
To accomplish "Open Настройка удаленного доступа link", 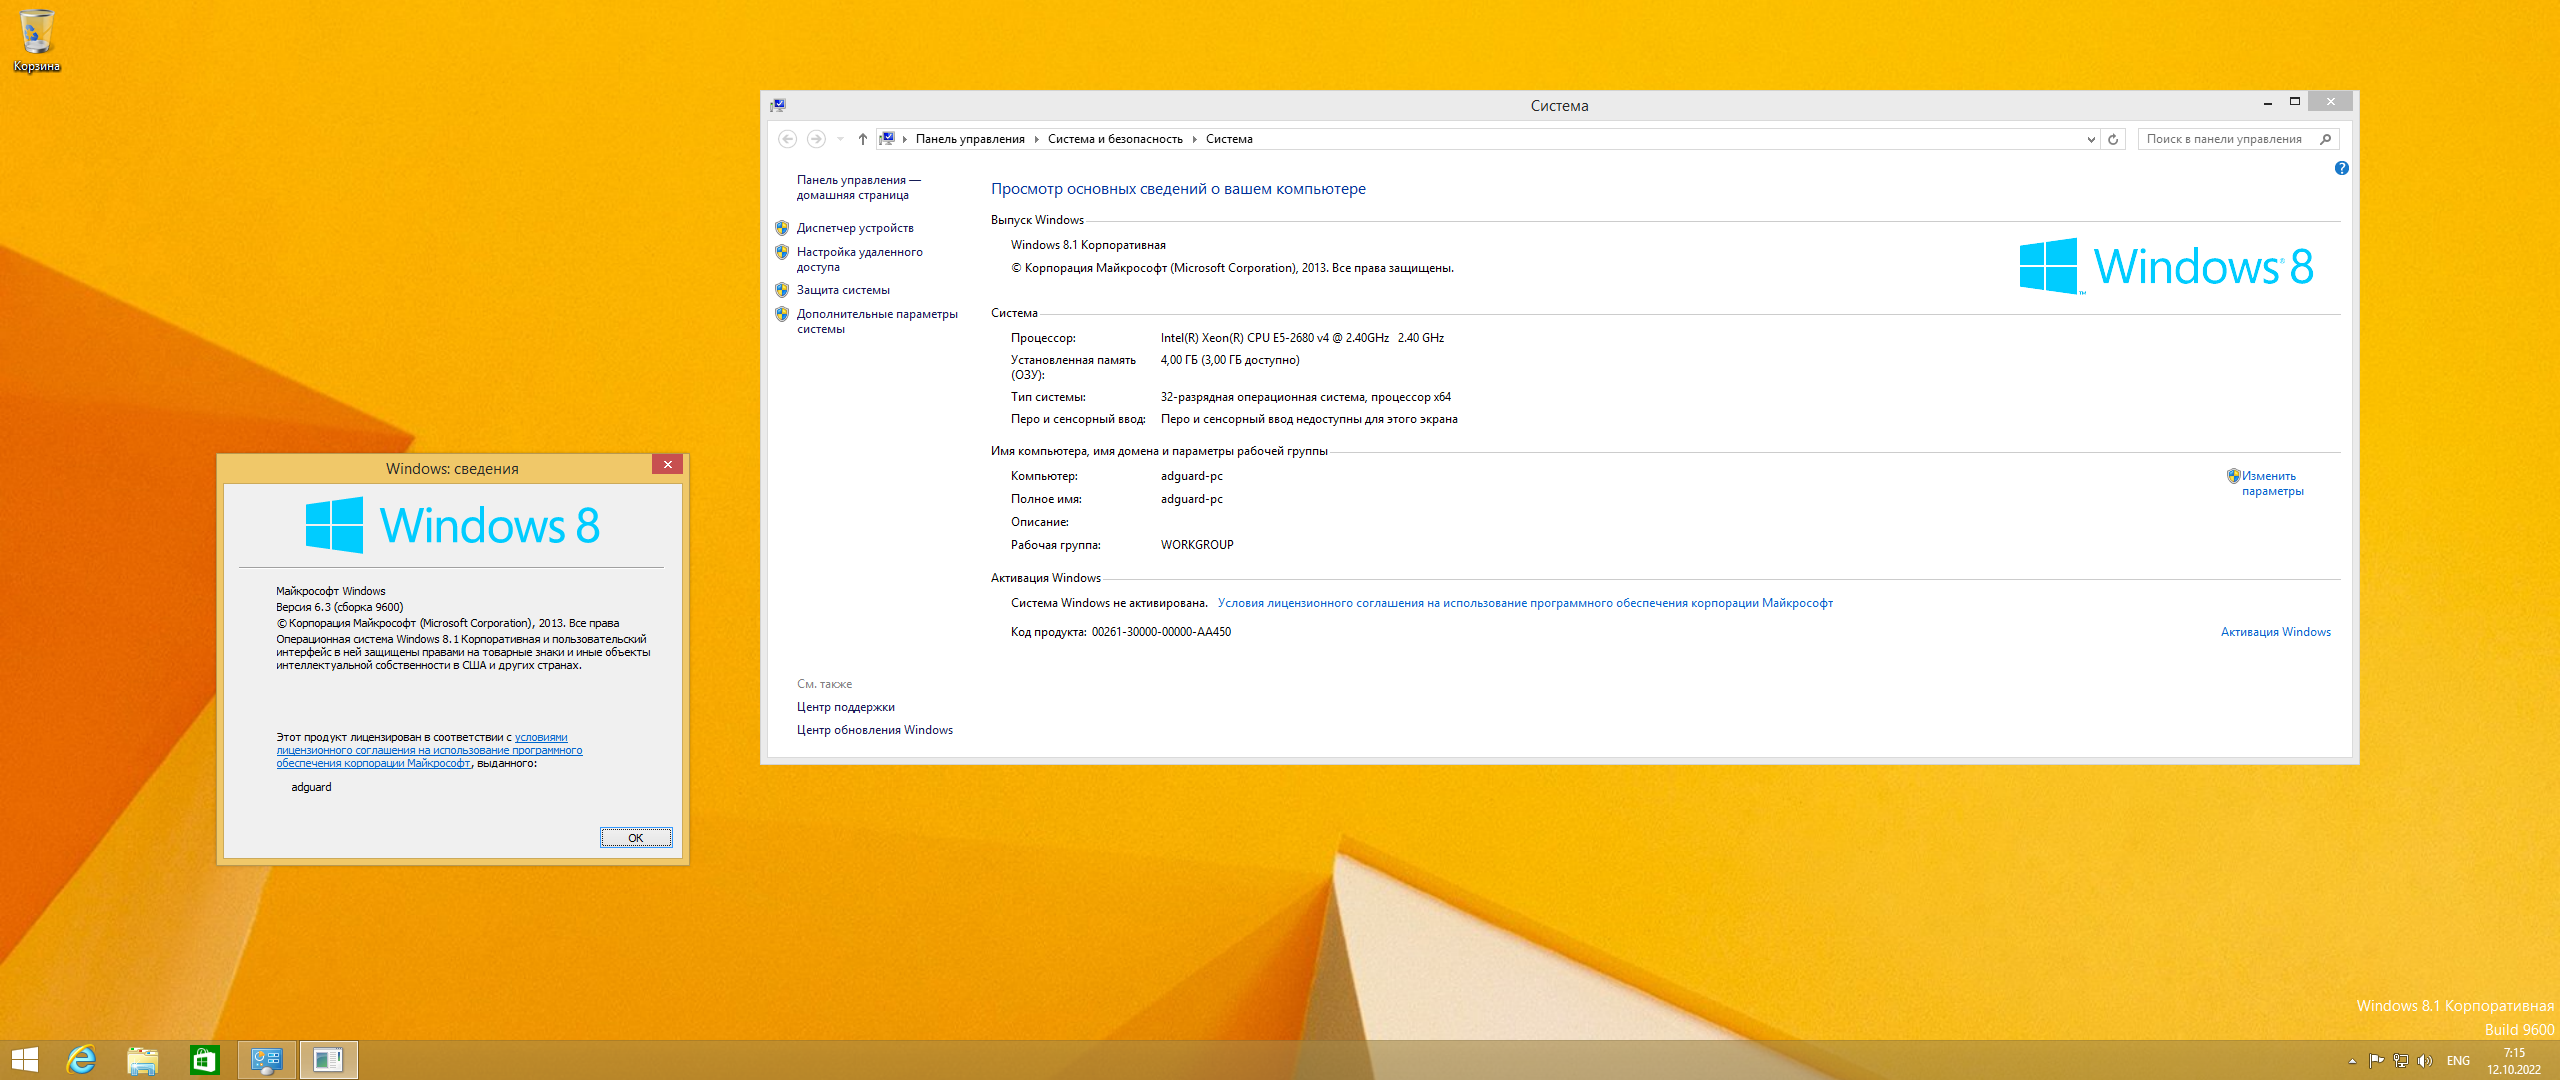I will click(x=859, y=259).
